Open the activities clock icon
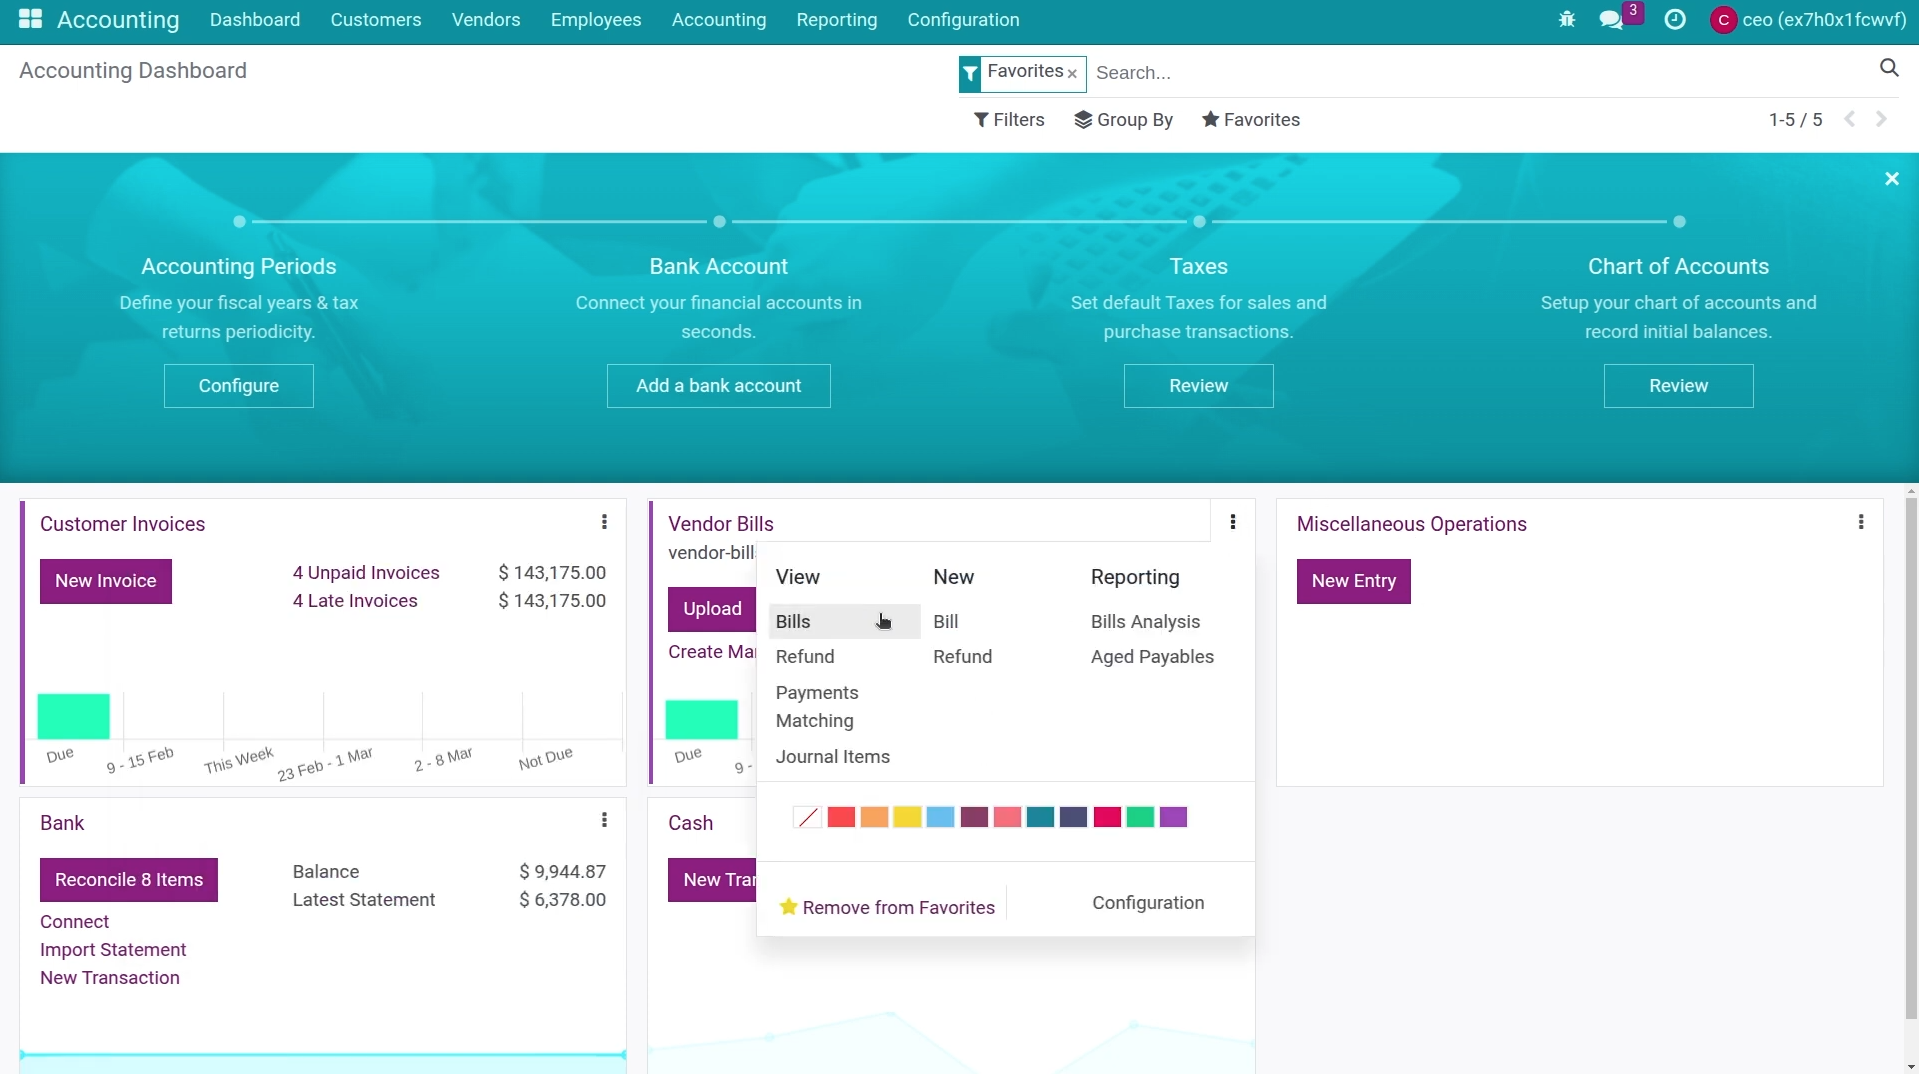This screenshot has height=1074, width=1919. (x=1675, y=19)
